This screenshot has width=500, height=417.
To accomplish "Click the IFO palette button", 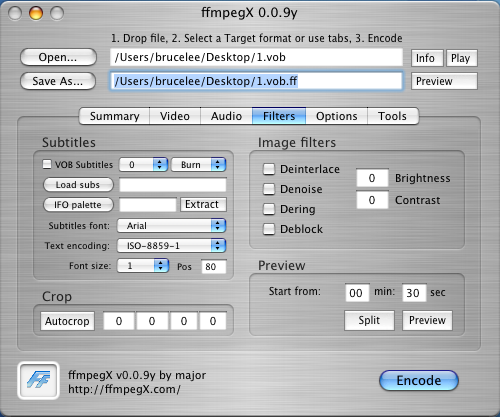I will (x=78, y=205).
